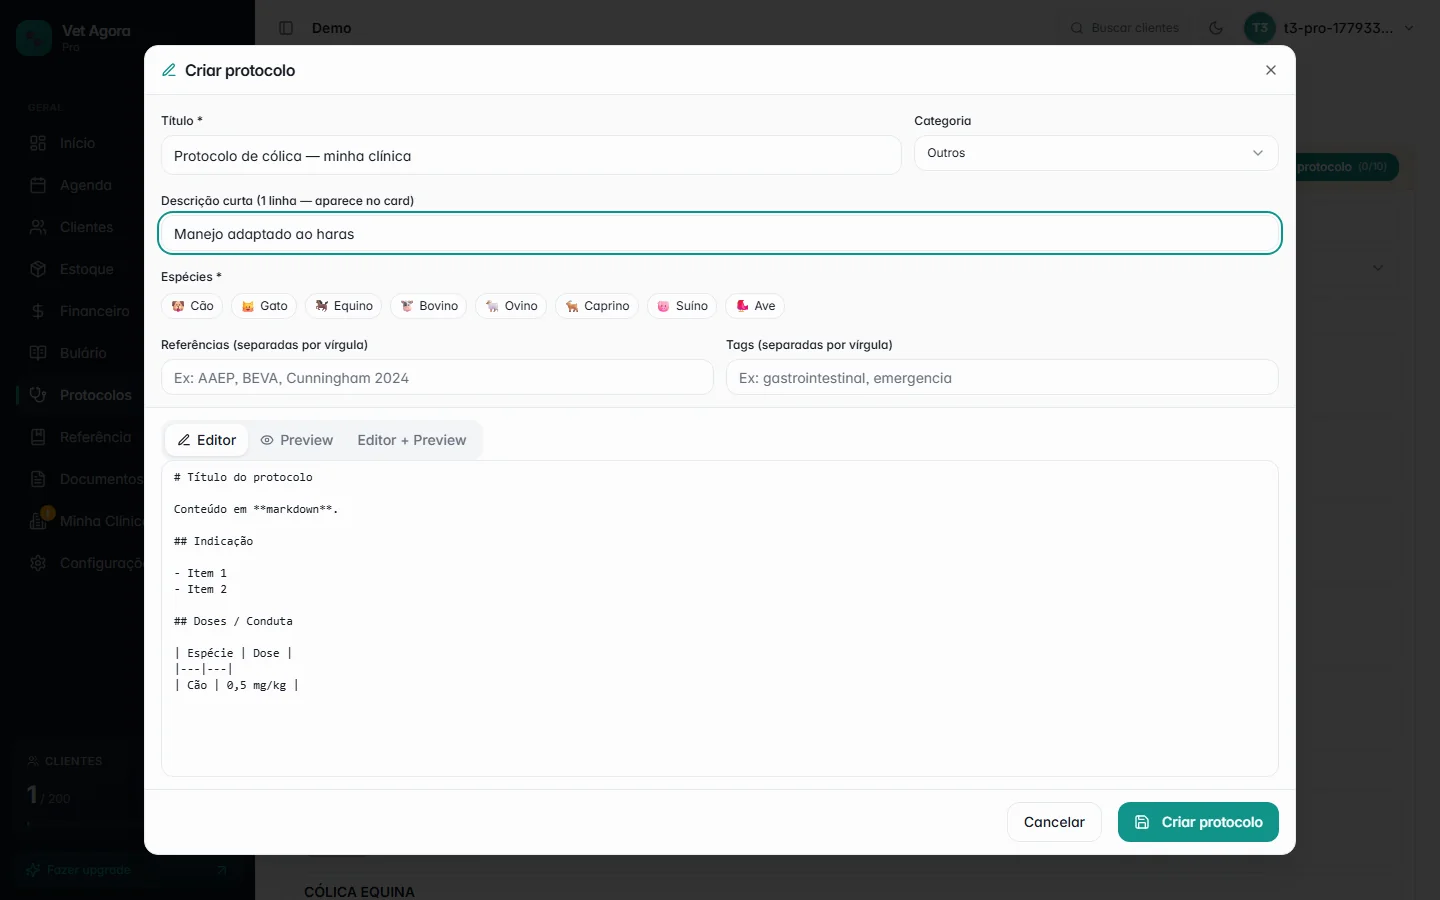Click the Protocolos stethoscope icon
This screenshot has width=1440, height=900.
[38, 395]
